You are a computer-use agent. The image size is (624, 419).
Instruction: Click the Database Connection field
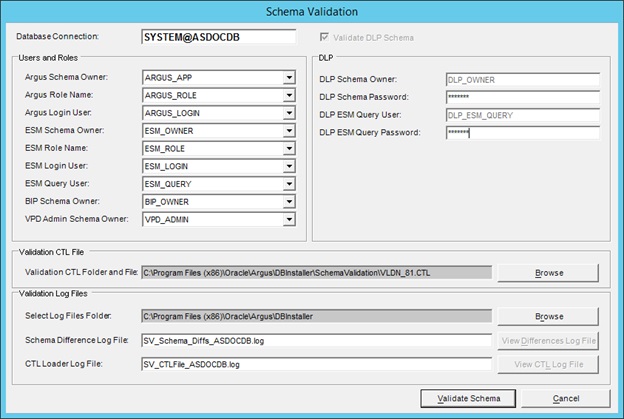point(218,37)
